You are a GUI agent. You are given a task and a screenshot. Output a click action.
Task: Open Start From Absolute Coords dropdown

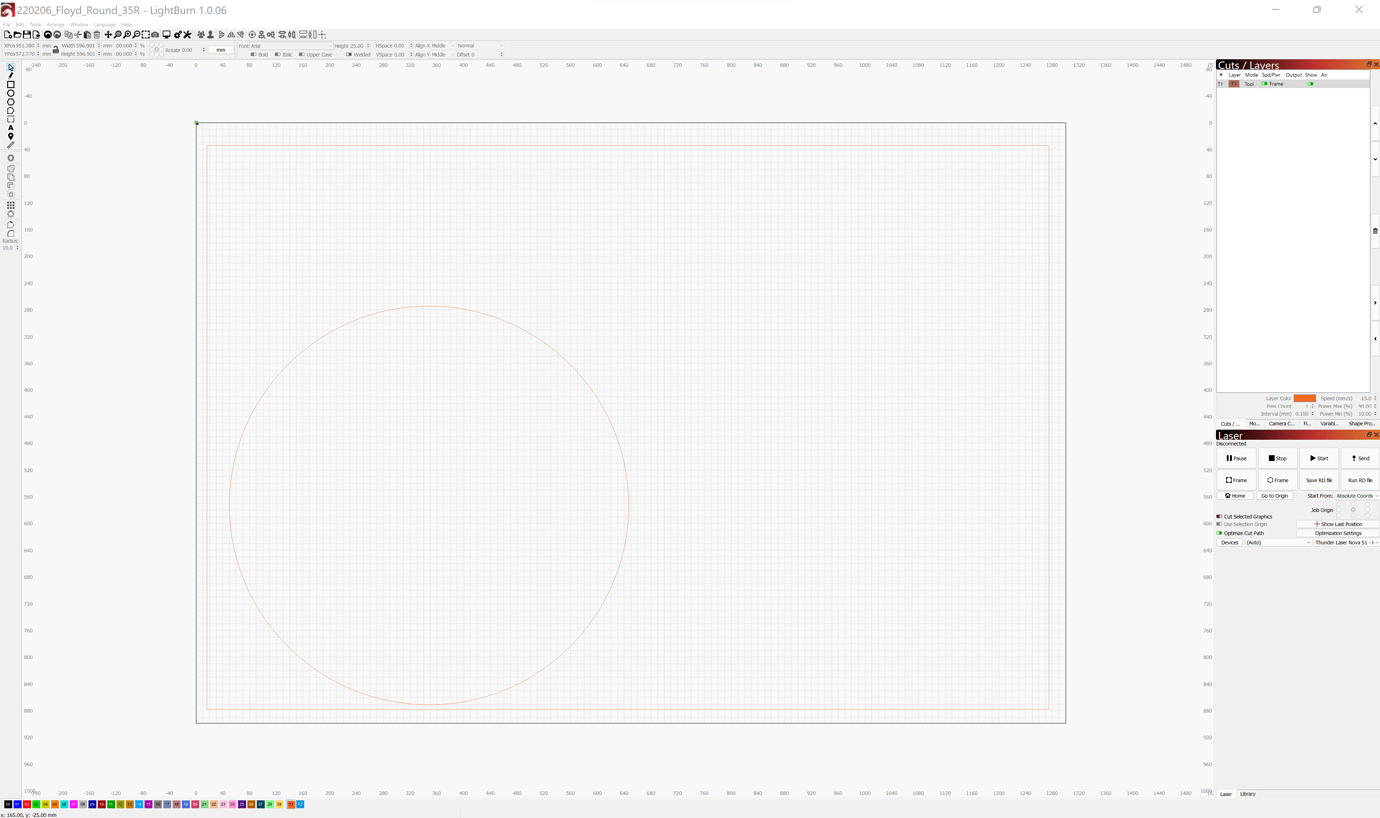(x=1357, y=496)
